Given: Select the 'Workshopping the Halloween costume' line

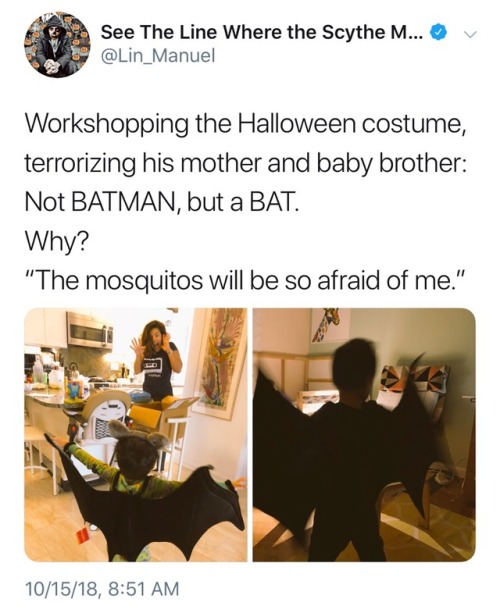Looking at the screenshot, I should pos(245,126).
